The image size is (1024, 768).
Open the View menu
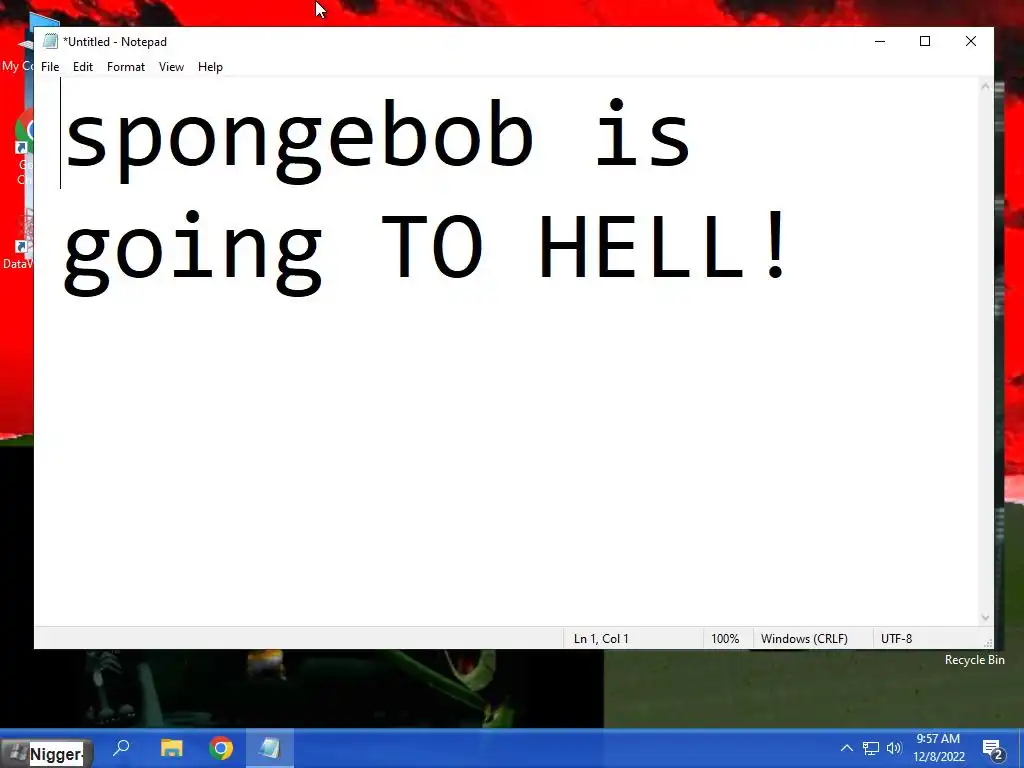171,67
